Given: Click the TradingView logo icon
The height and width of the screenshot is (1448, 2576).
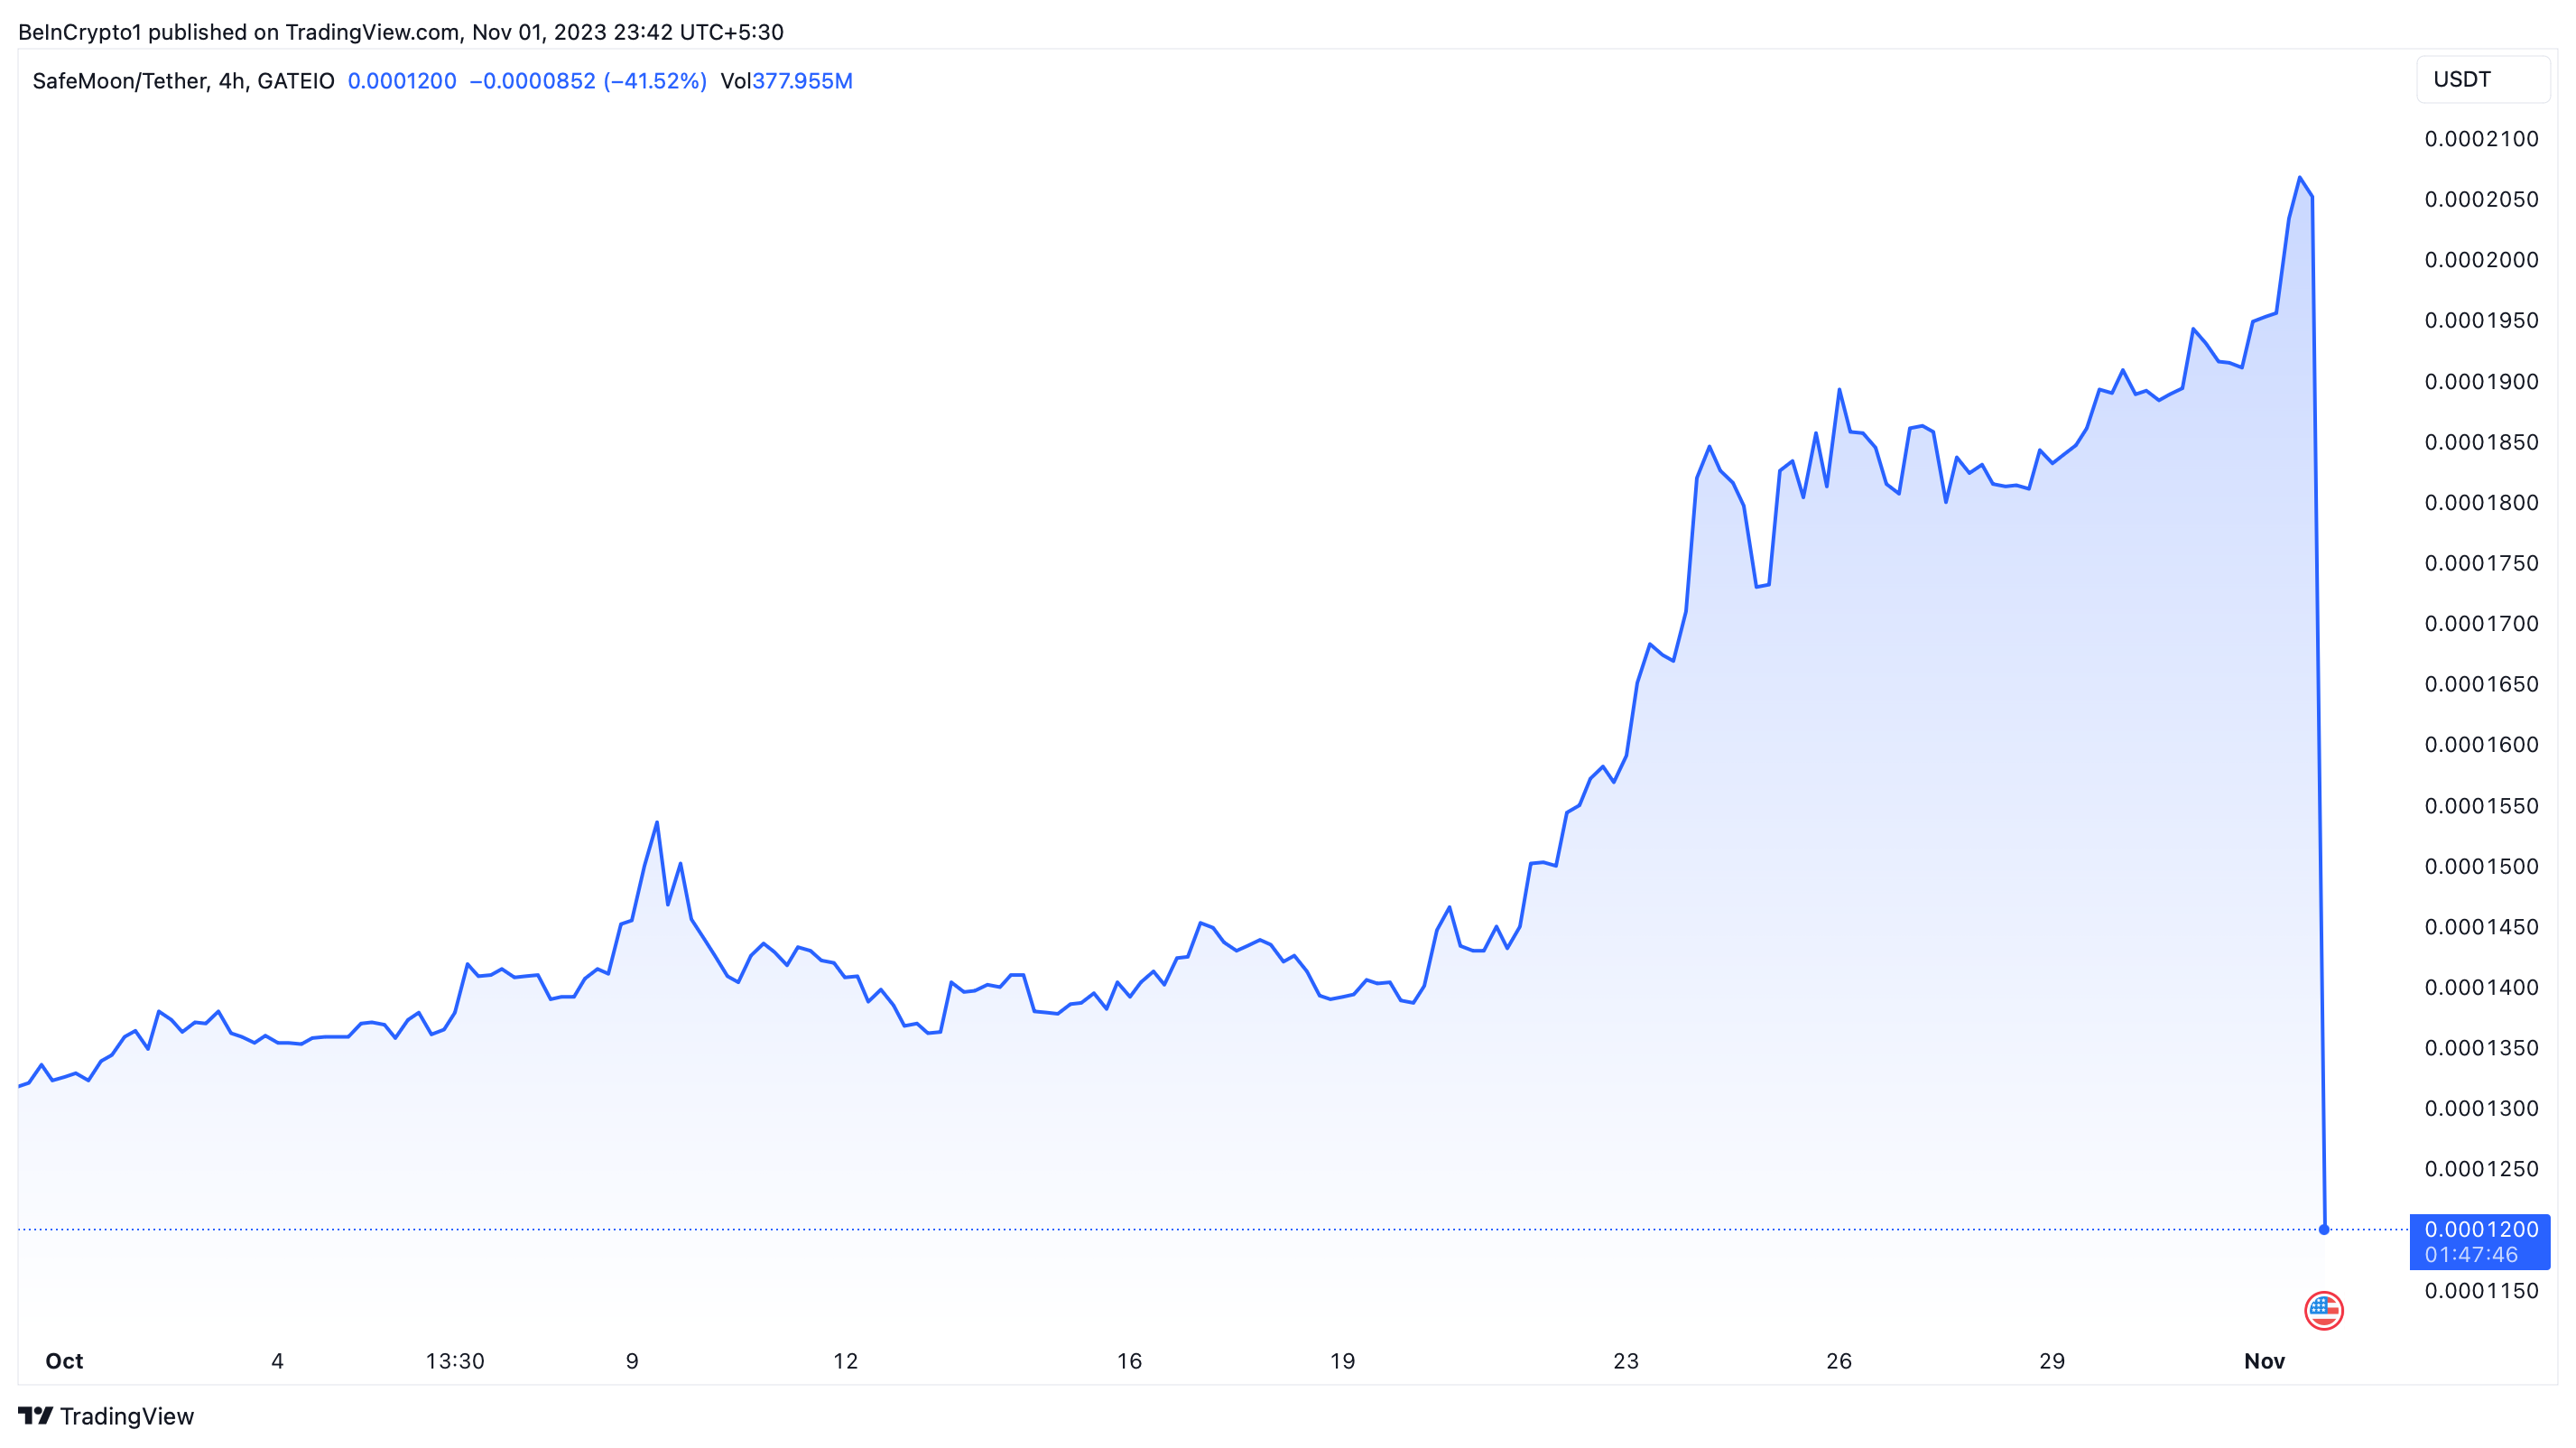Looking at the screenshot, I should pyautogui.click(x=35, y=1416).
